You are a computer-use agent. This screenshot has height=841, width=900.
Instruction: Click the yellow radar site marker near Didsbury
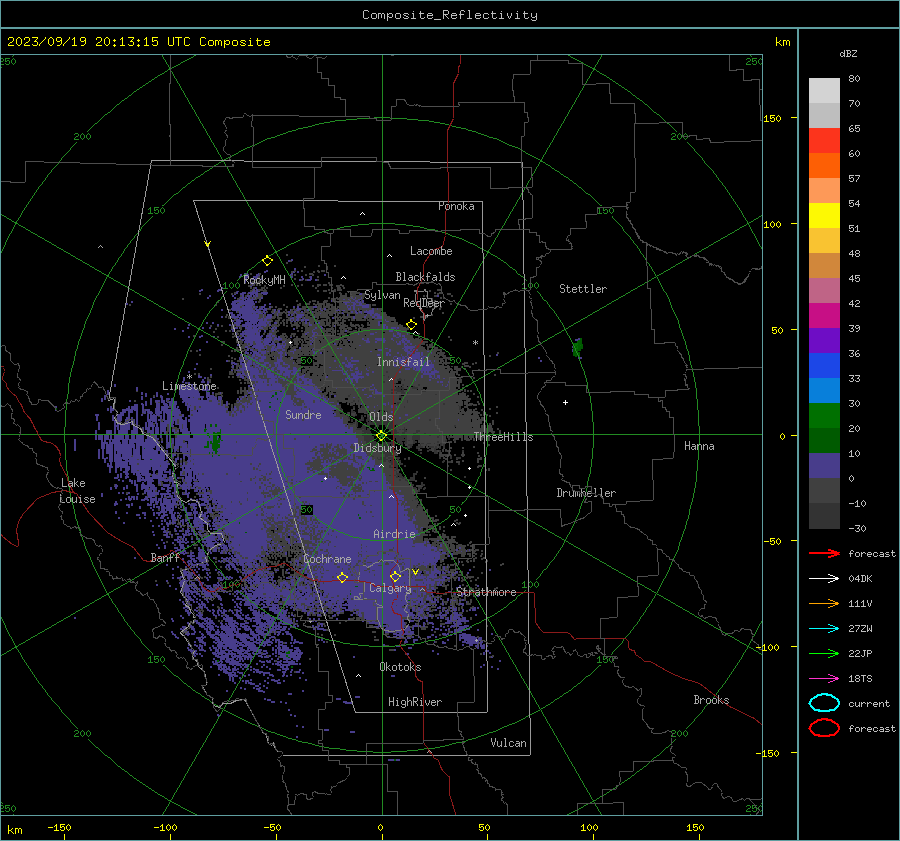click(x=381, y=436)
